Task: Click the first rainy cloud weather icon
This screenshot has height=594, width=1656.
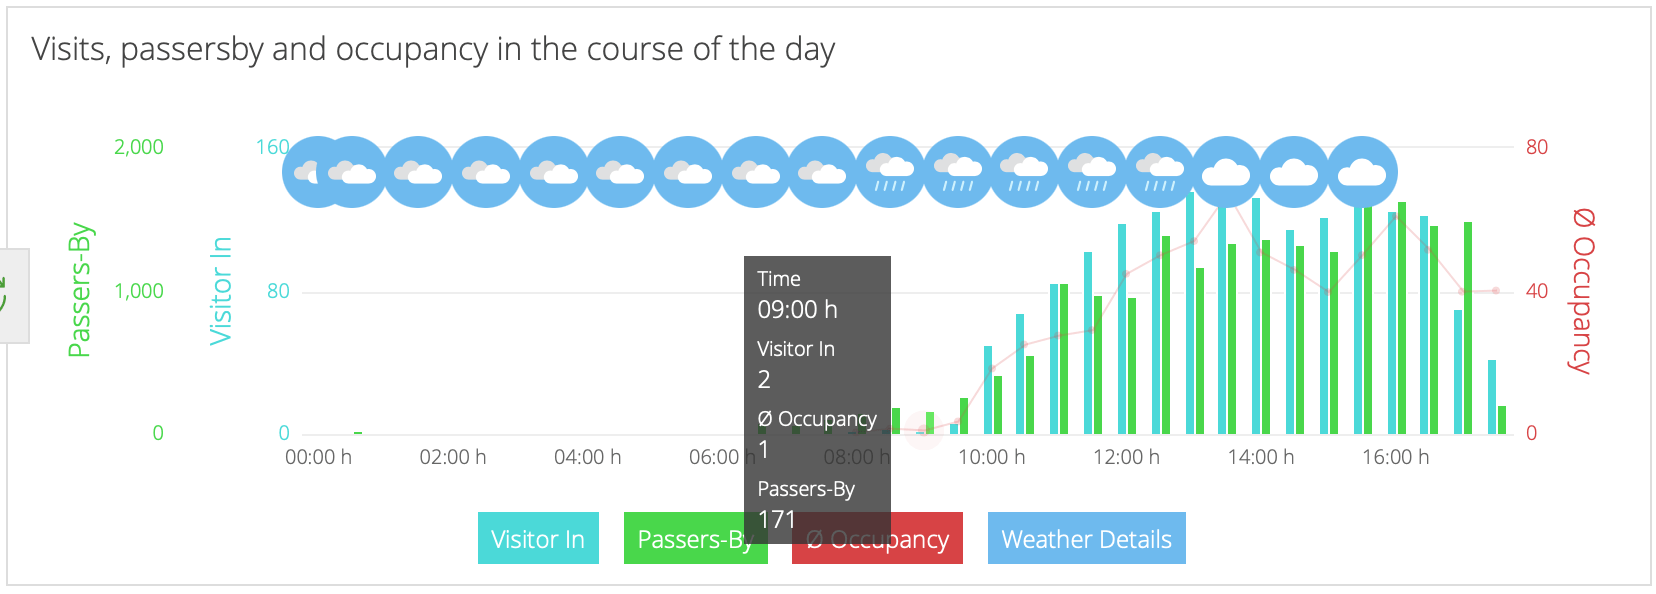Action: 890,172
